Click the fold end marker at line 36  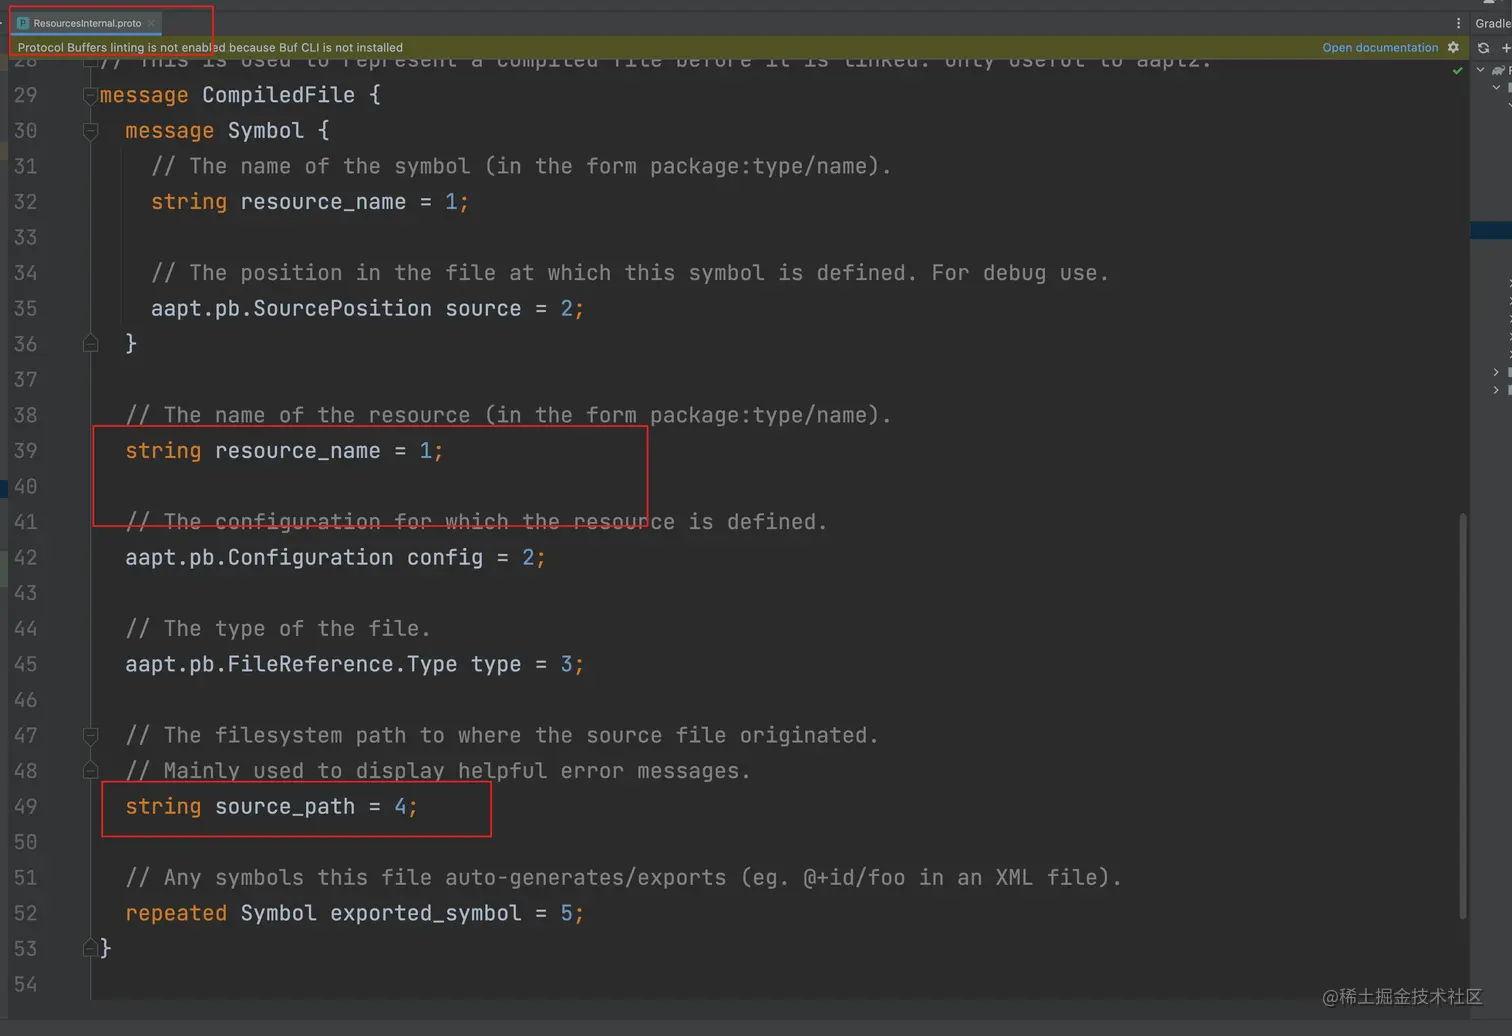tap(90, 344)
